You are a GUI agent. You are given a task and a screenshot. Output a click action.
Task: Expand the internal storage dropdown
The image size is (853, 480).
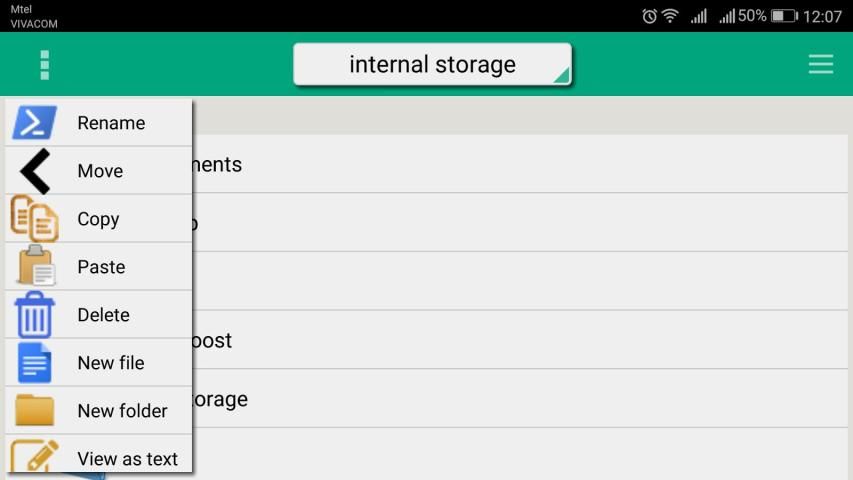click(432, 65)
